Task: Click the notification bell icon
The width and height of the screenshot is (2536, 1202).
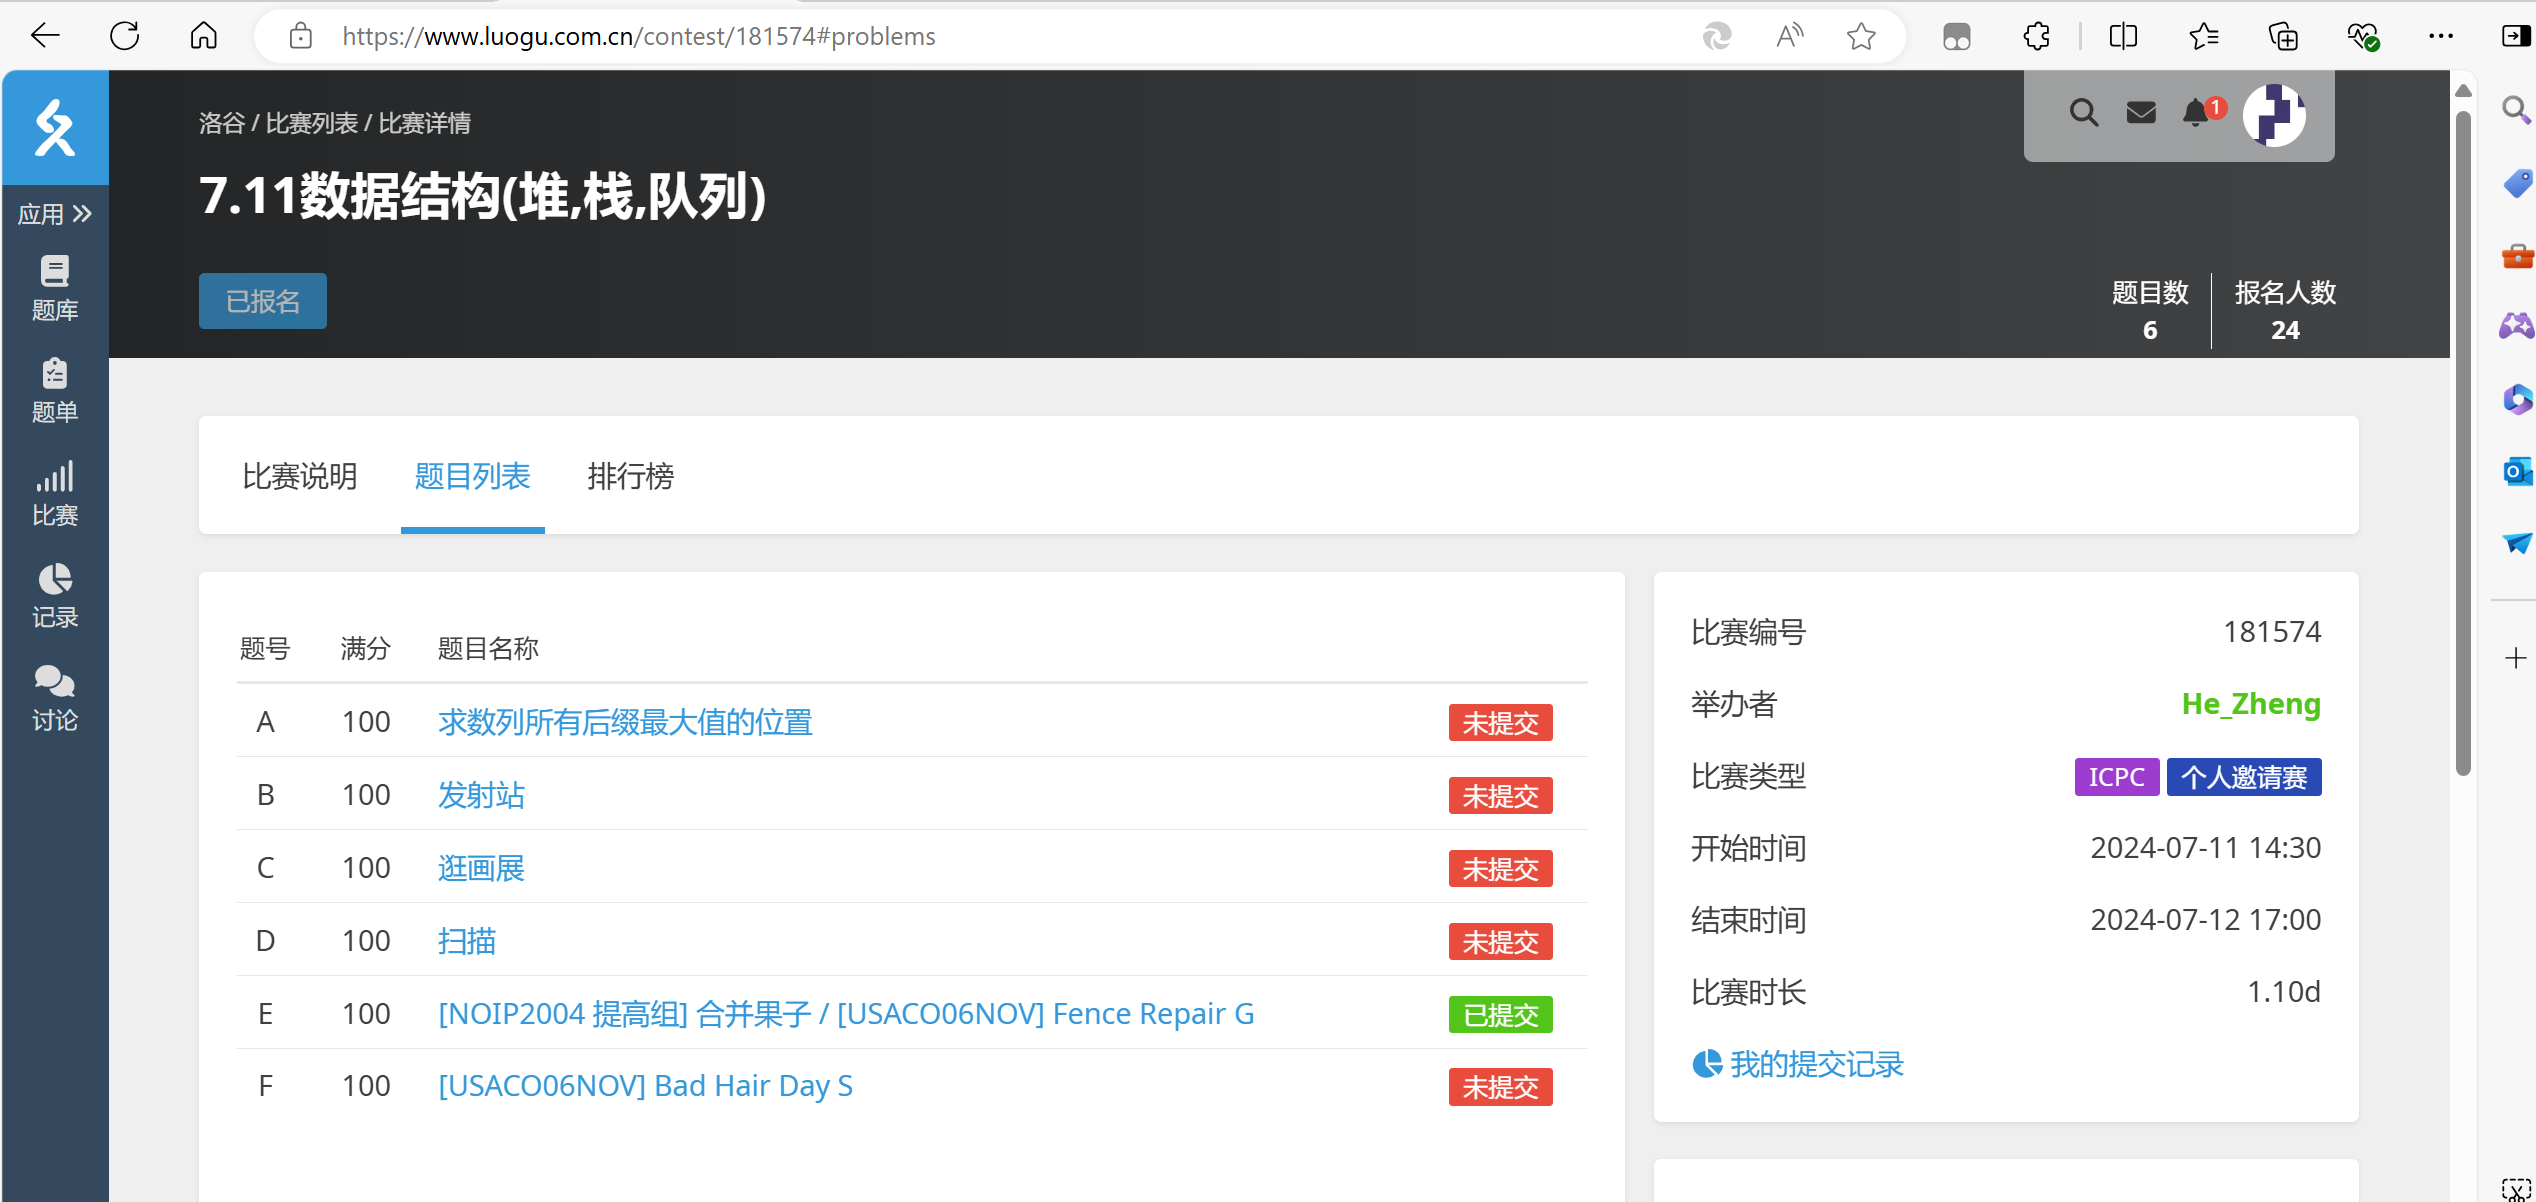Action: pos(2196,113)
